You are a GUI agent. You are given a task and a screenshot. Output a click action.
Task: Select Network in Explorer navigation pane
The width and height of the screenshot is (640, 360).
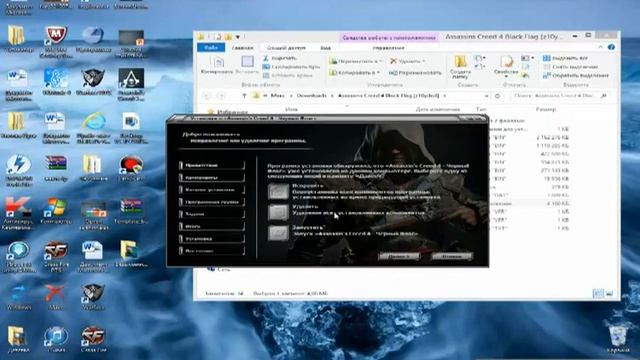click(219, 269)
